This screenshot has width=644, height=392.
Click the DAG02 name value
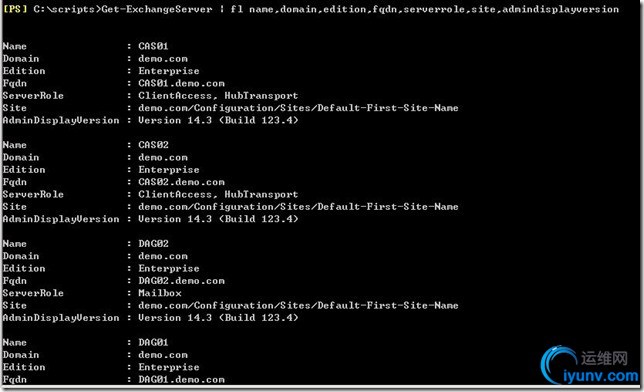pos(153,243)
